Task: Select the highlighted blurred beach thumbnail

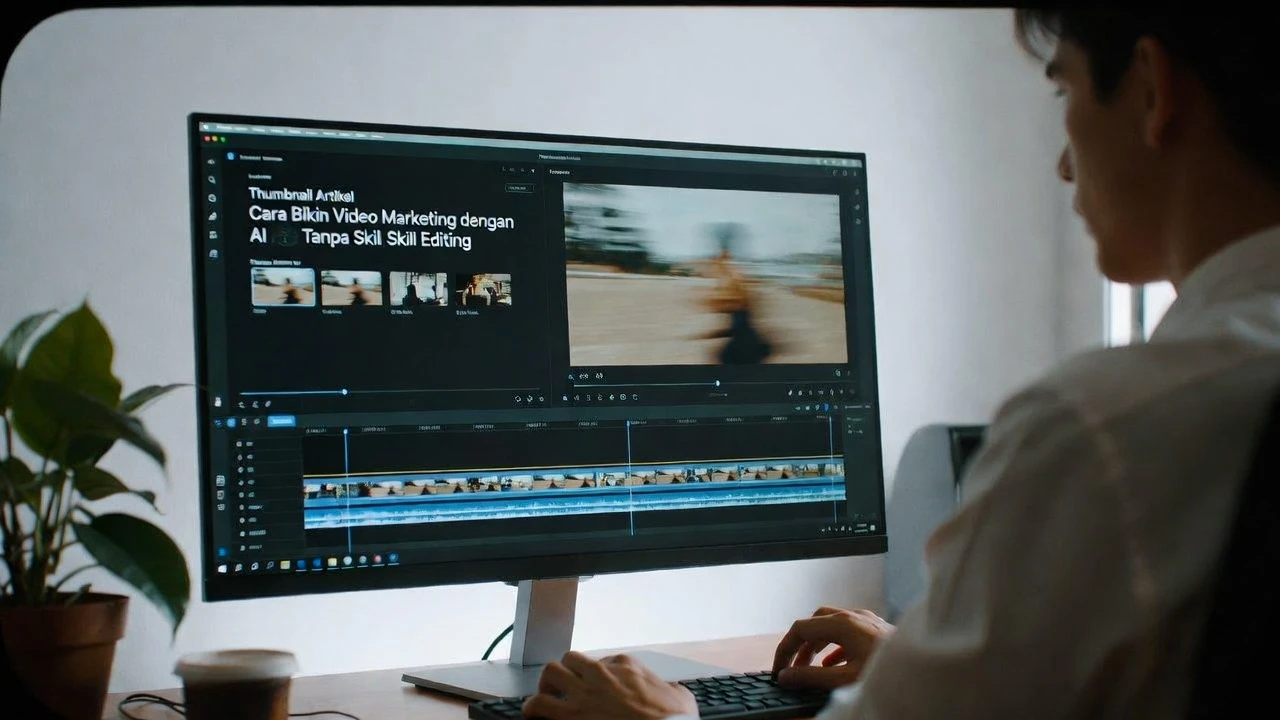Action: [x=283, y=287]
